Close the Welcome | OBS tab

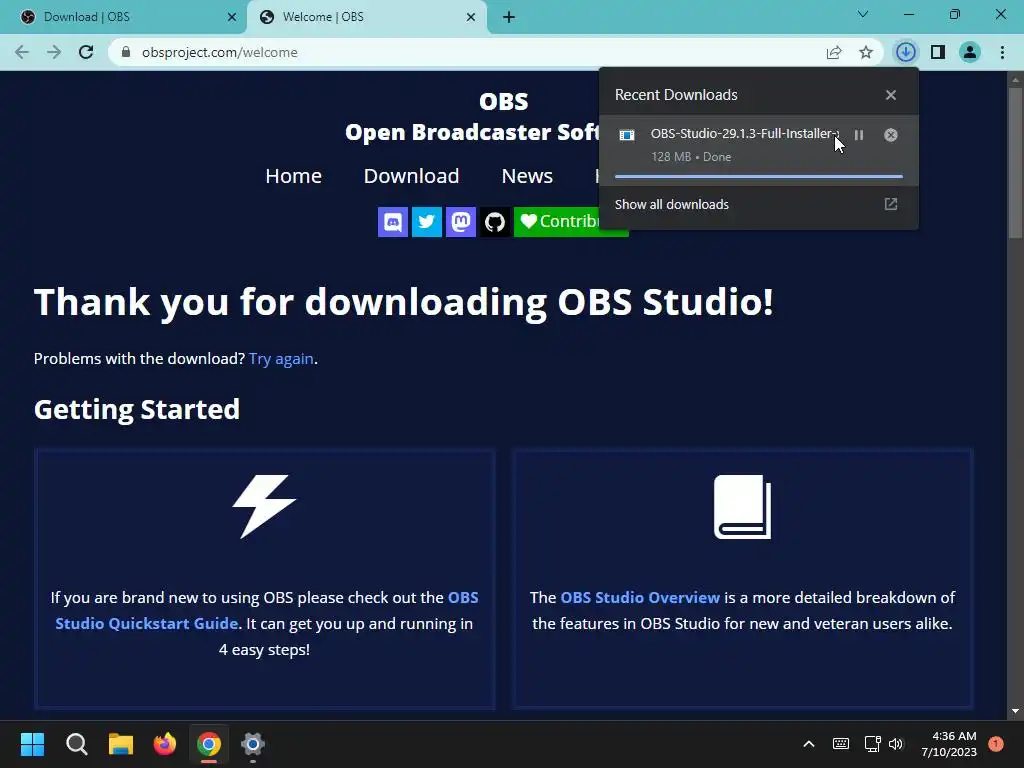[x=471, y=17]
